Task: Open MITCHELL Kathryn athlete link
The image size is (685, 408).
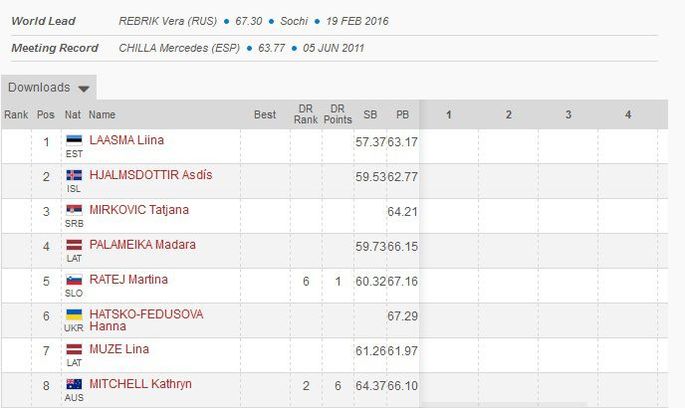Action: (x=140, y=384)
